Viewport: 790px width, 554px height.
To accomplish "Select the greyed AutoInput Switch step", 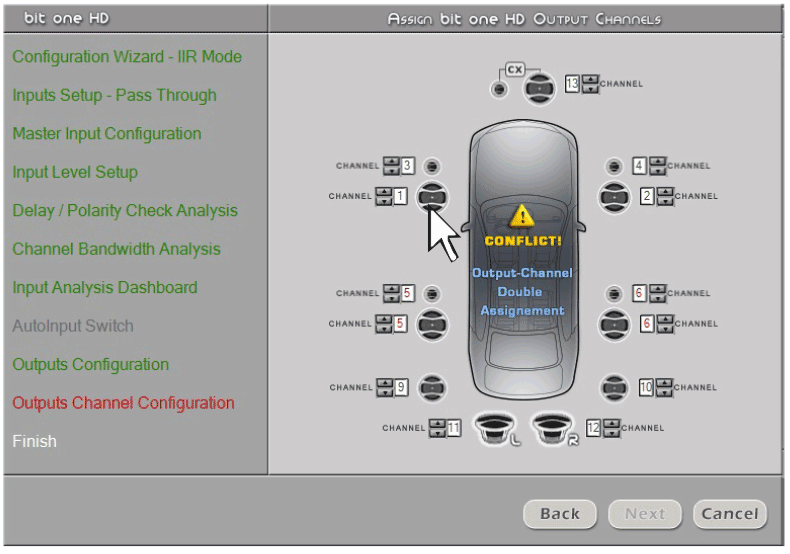I will [73, 326].
